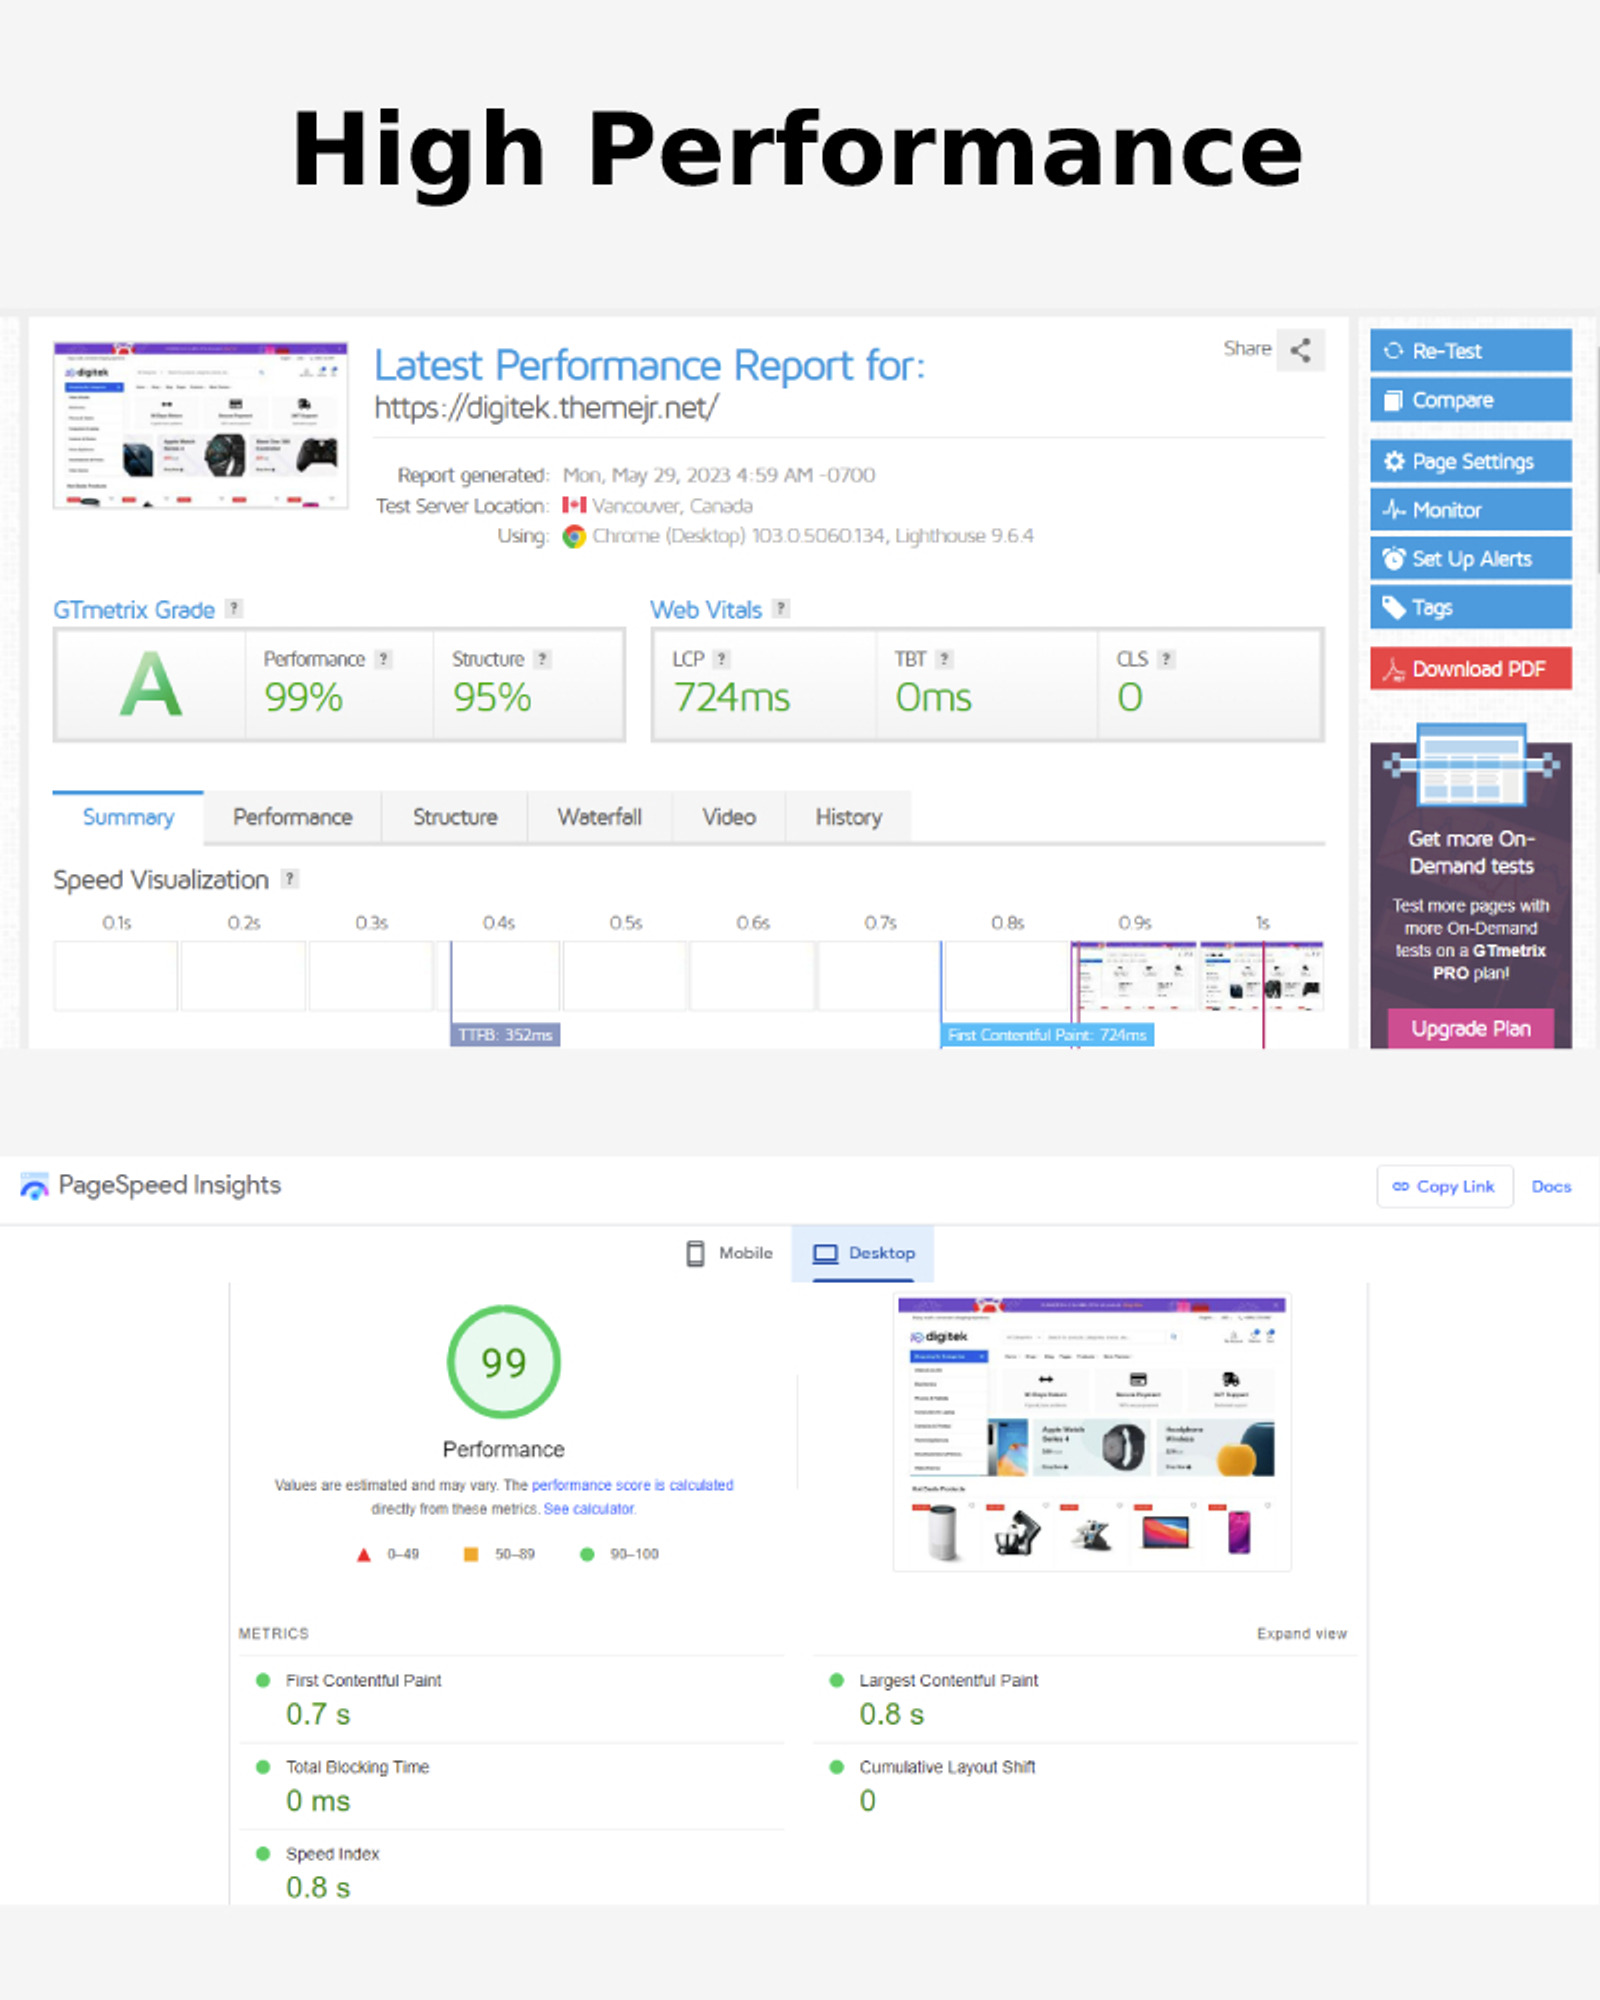Select the green 90–100 legend swatch
Viewport: 1600px width, 2000px height.
(586, 1554)
